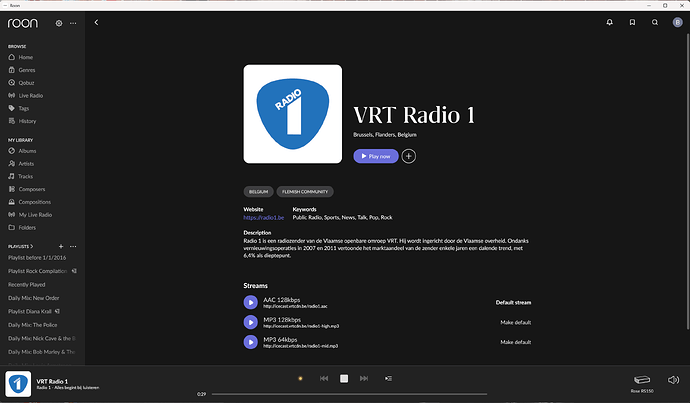Make MP3 128kbps the default stream
Screen dimensions: 690x403
(516, 322)
